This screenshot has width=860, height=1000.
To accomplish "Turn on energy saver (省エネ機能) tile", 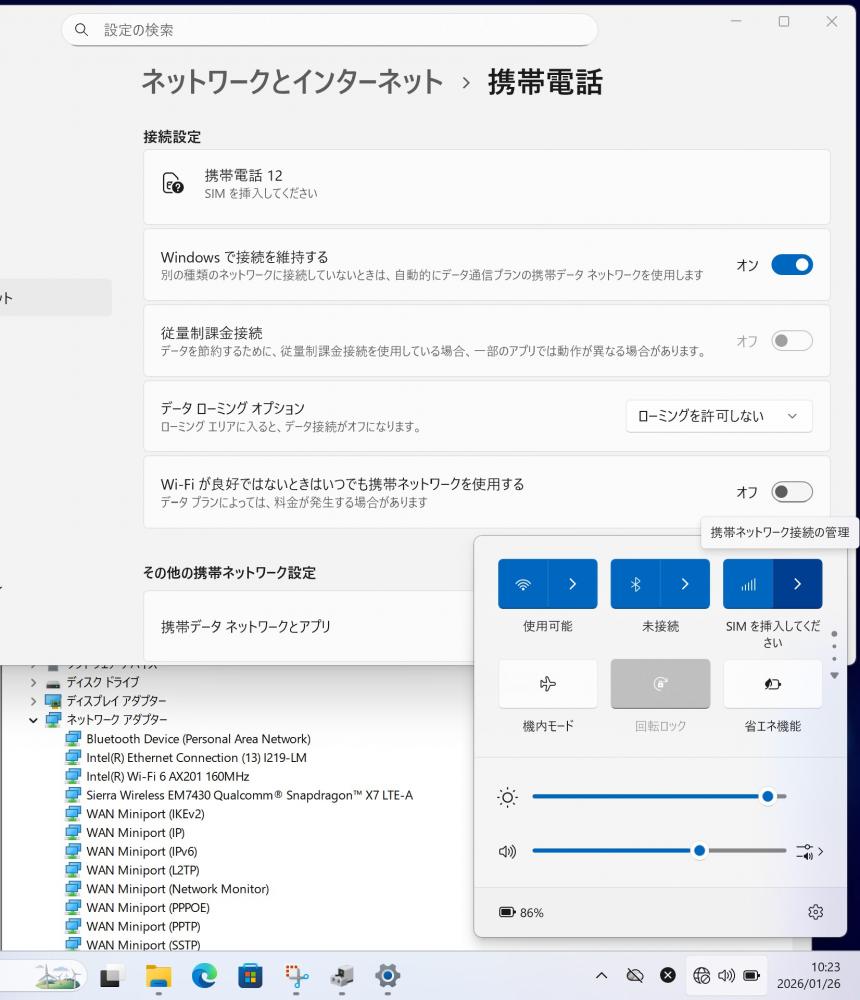I will coord(772,684).
